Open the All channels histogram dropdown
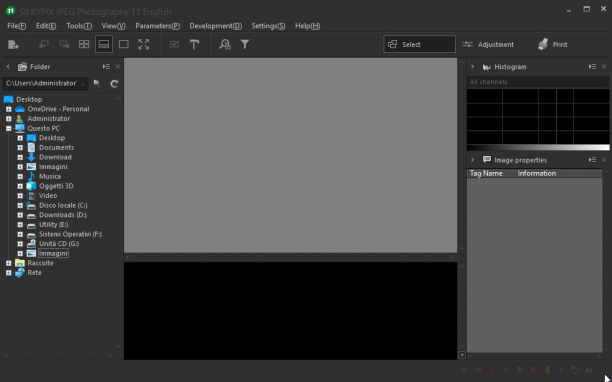 pos(538,82)
